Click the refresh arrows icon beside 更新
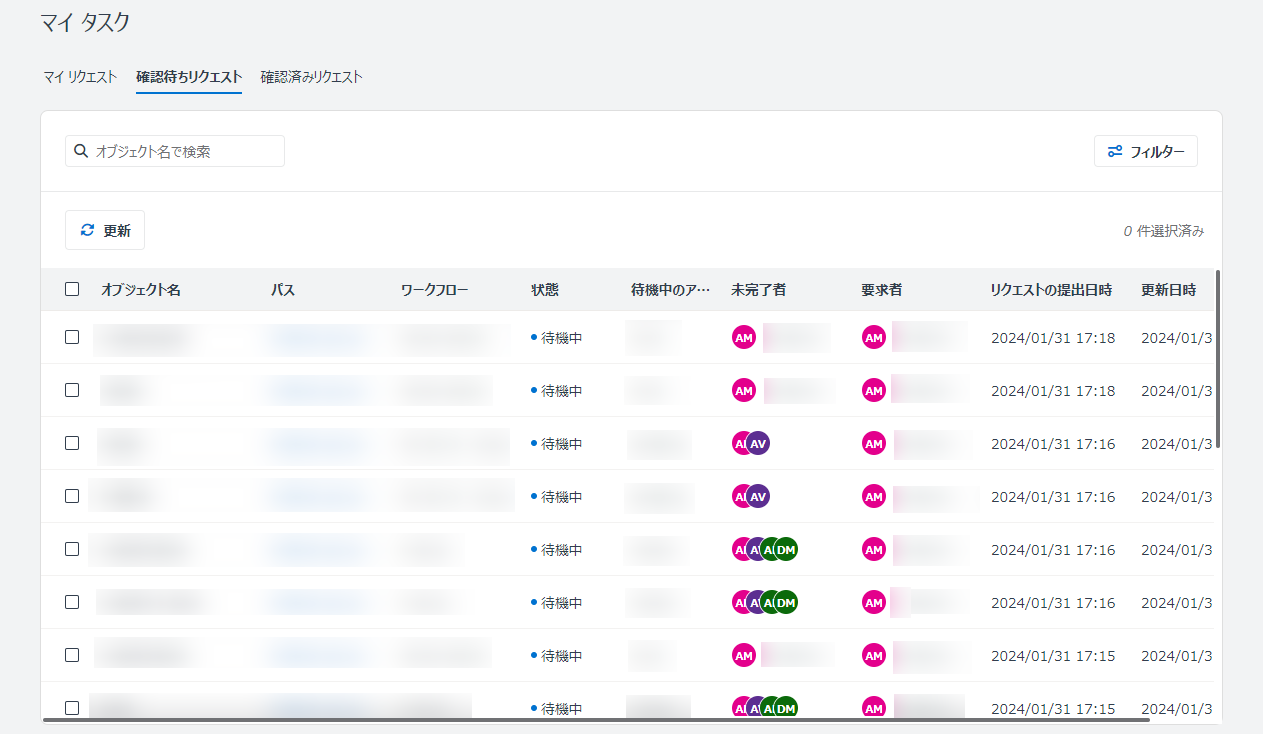Image resolution: width=1263 pixels, height=734 pixels. (87, 230)
